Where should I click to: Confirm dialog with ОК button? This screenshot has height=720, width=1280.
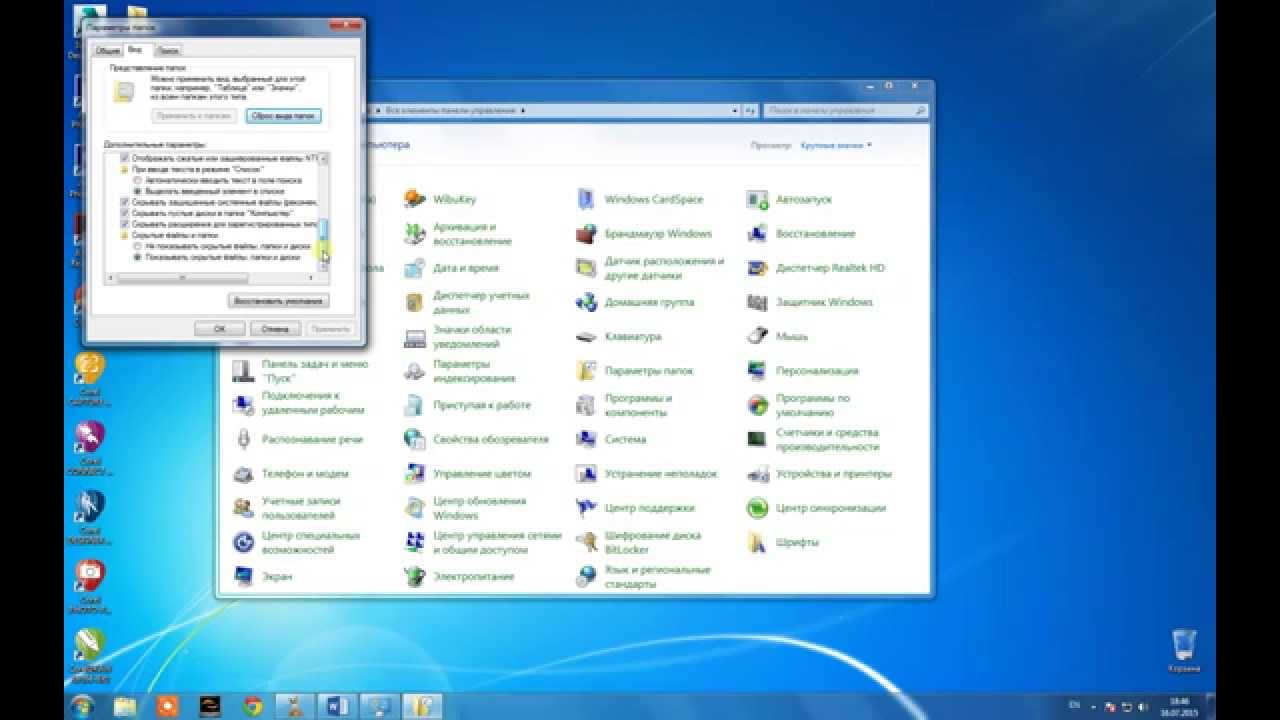(x=219, y=328)
